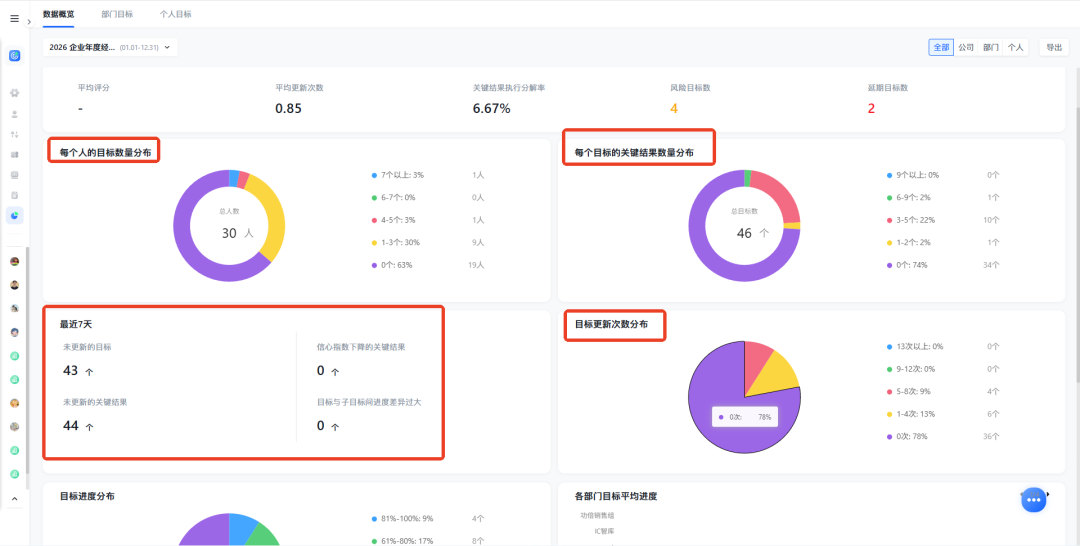Toggle the 9个以上: 0% legend entry
The height and width of the screenshot is (546, 1080).
point(913,175)
